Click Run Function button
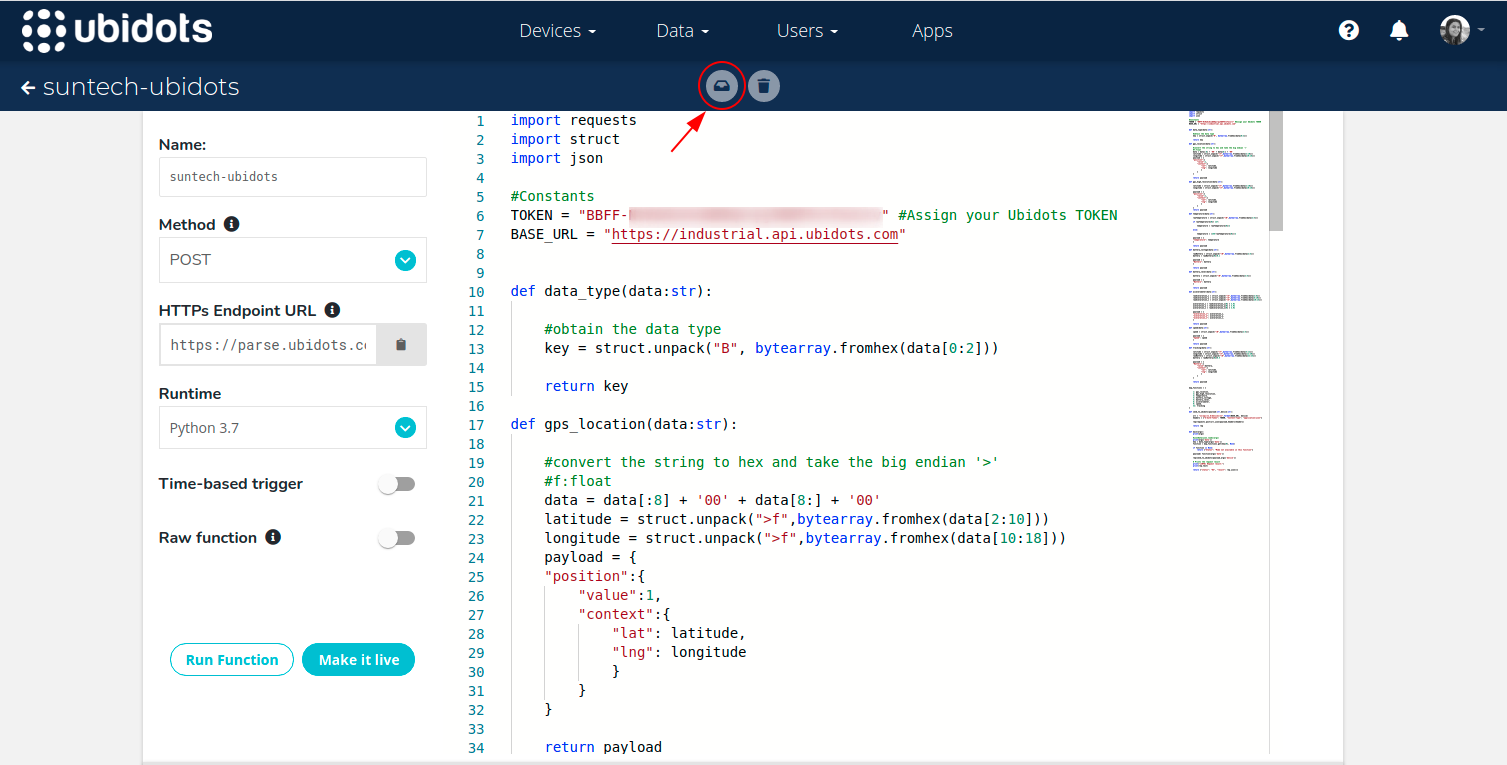The height and width of the screenshot is (765, 1507). coord(232,660)
